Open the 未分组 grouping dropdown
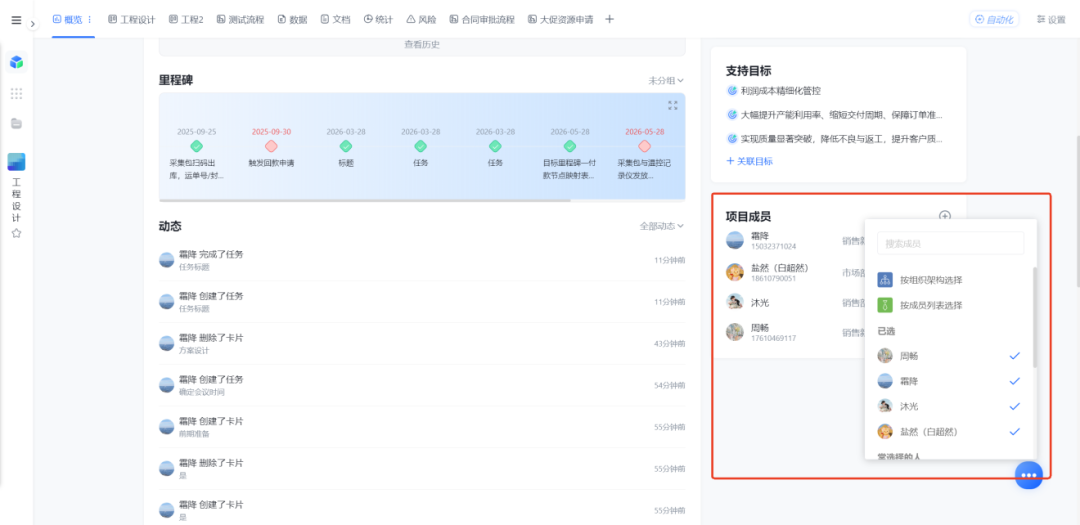 click(666, 81)
